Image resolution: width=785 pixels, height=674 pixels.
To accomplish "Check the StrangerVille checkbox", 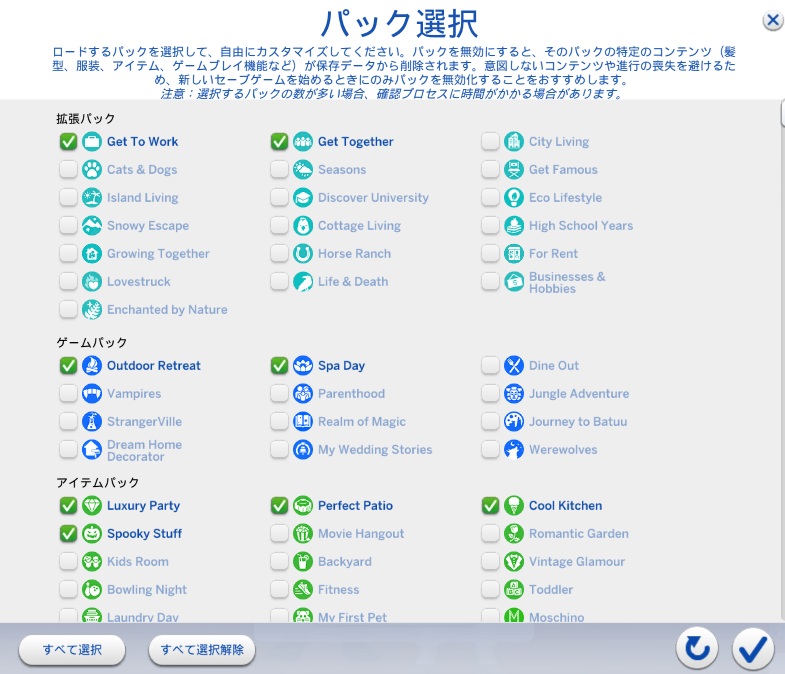I will 68,422.
